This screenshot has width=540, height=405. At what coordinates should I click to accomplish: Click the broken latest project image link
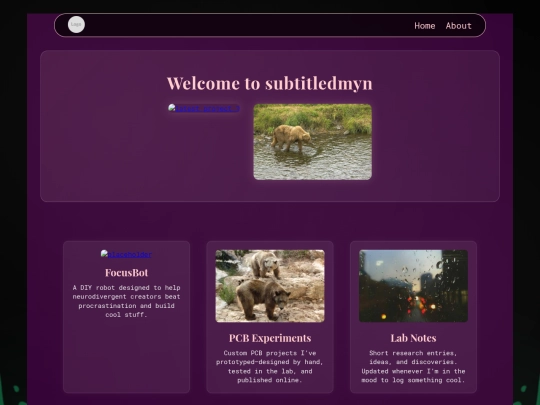[x=204, y=108]
